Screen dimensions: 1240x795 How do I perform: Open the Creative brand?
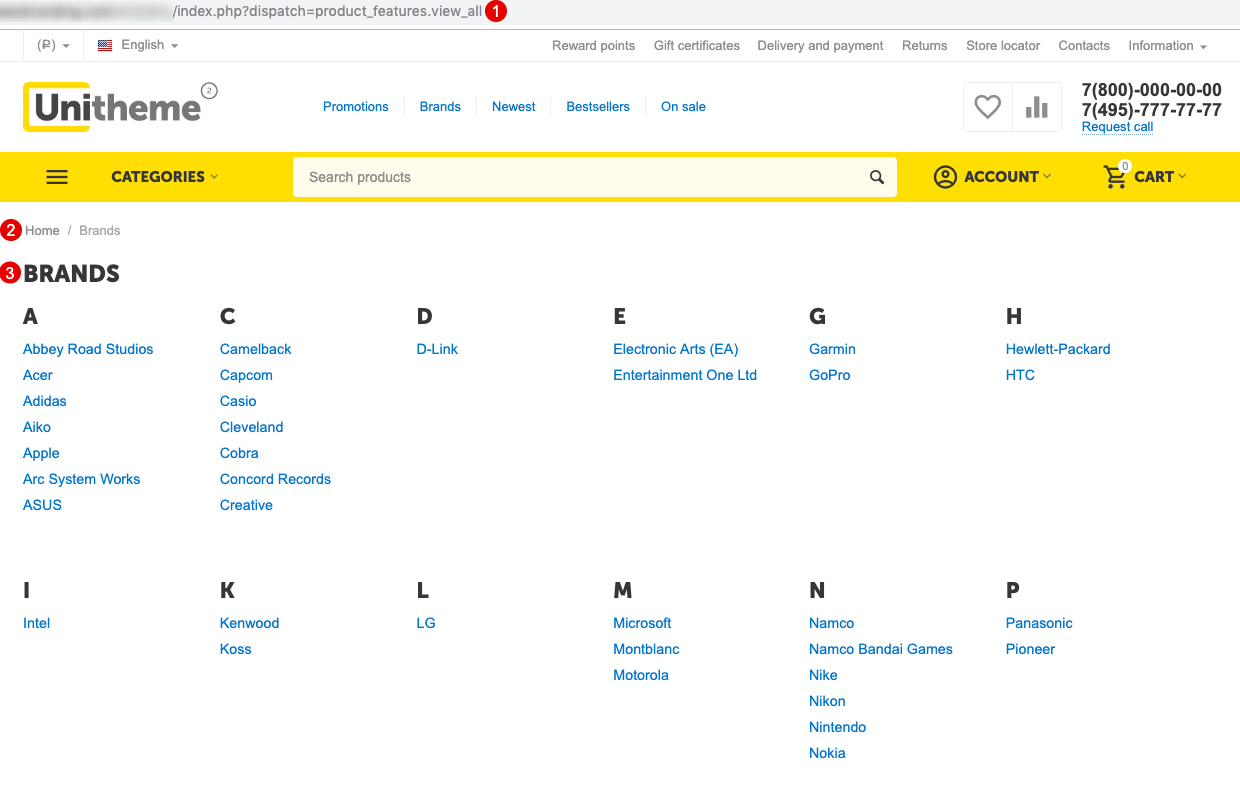(246, 505)
